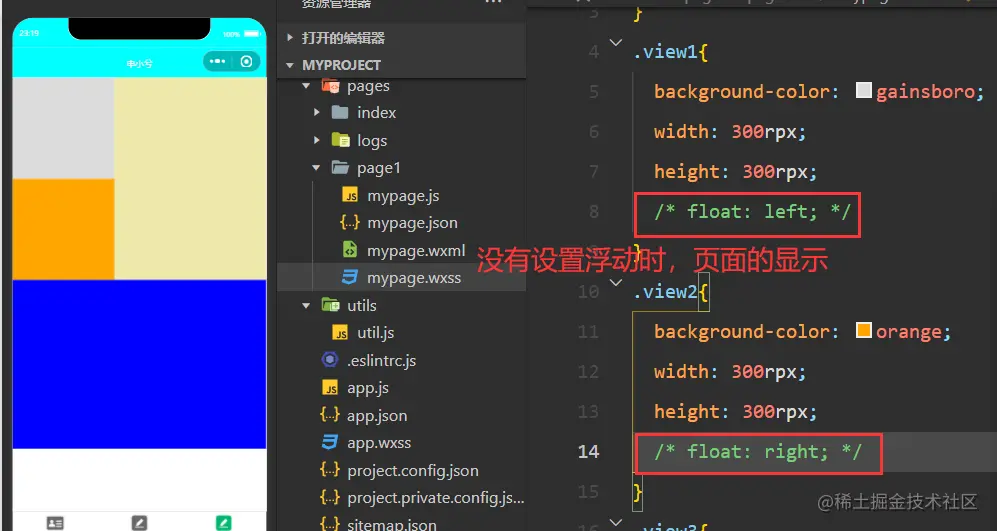Tap the pale yellow block in simulator
Image resolution: width=997 pixels, height=531 pixels.
tap(190, 178)
